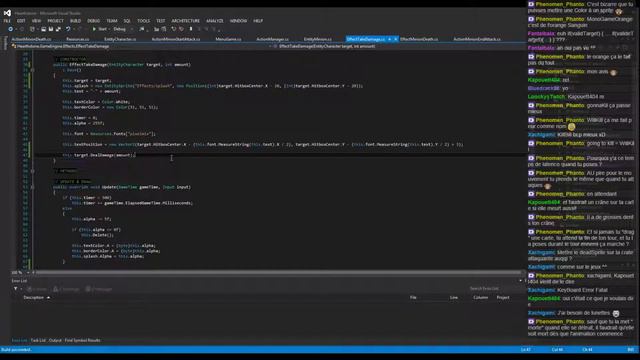Toggle the Messages filter in Error List
The image size is (640, 360).
point(99,289)
